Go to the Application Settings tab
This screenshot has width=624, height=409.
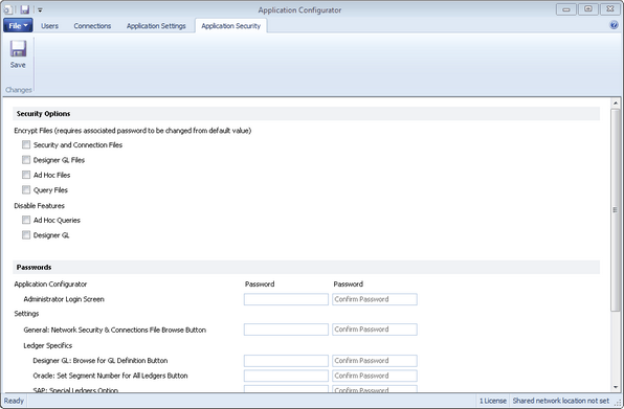pyautogui.click(x=156, y=25)
